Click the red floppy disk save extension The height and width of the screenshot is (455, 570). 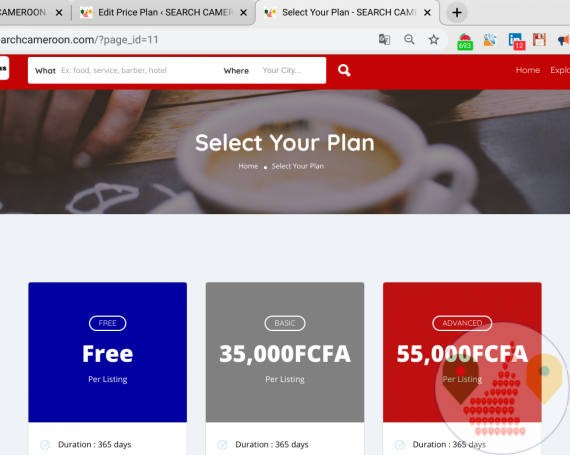(539, 39)
